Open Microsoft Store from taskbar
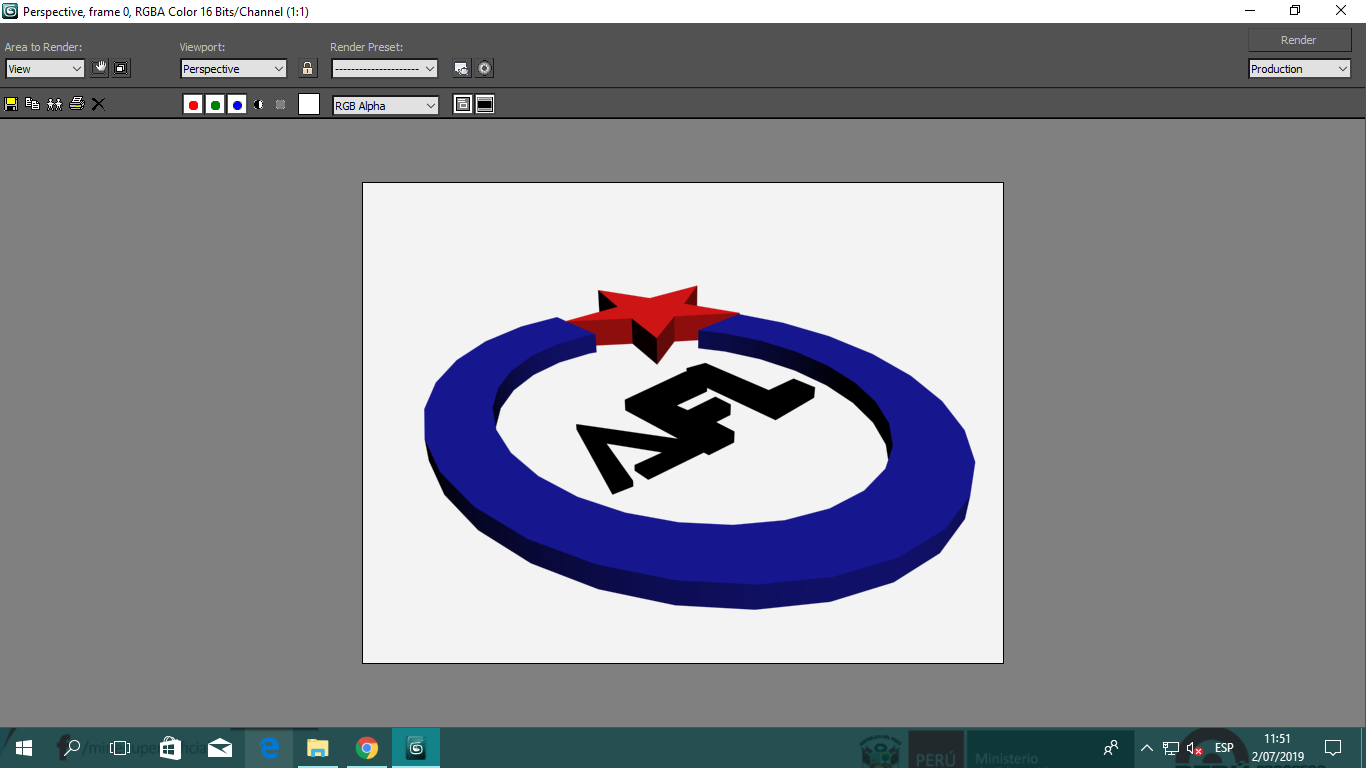This screenshot has width=1366, height=768. tap(170, 748)
